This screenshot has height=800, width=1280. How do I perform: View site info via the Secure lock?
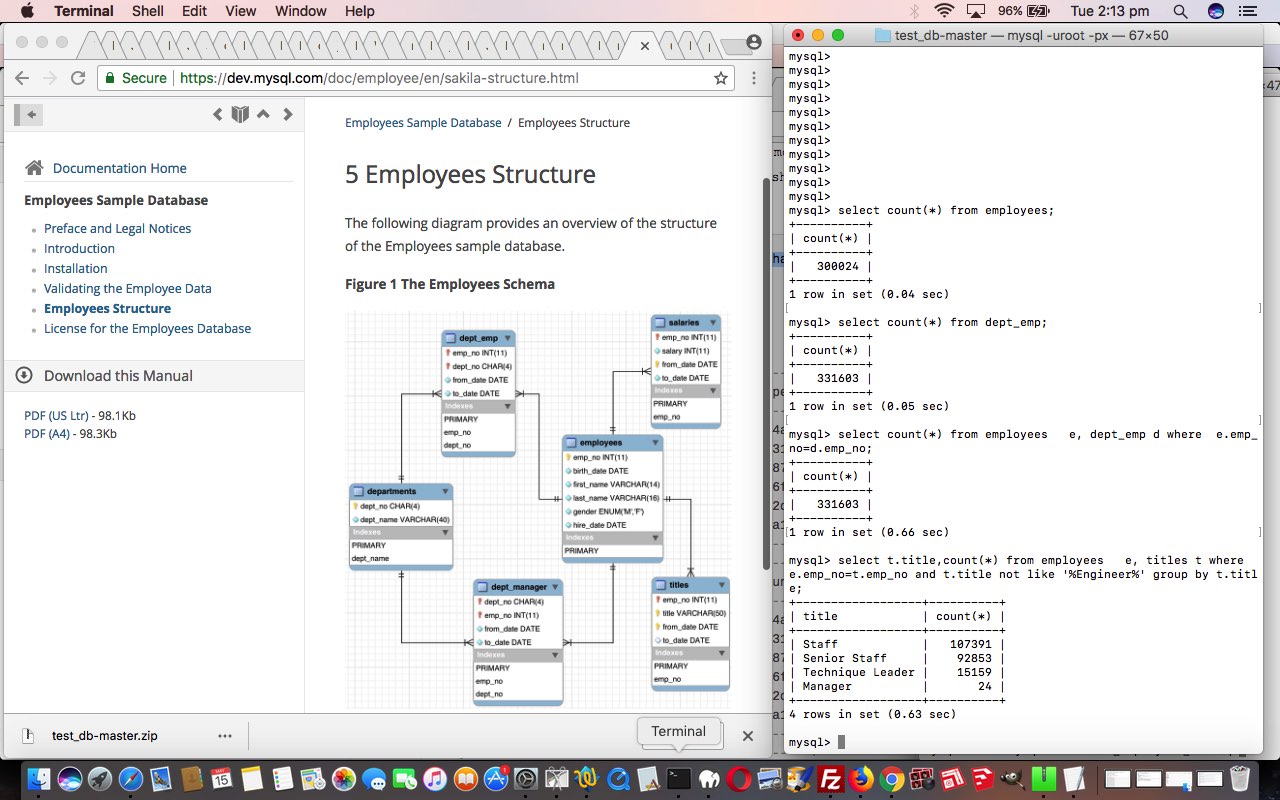point(135,78)
